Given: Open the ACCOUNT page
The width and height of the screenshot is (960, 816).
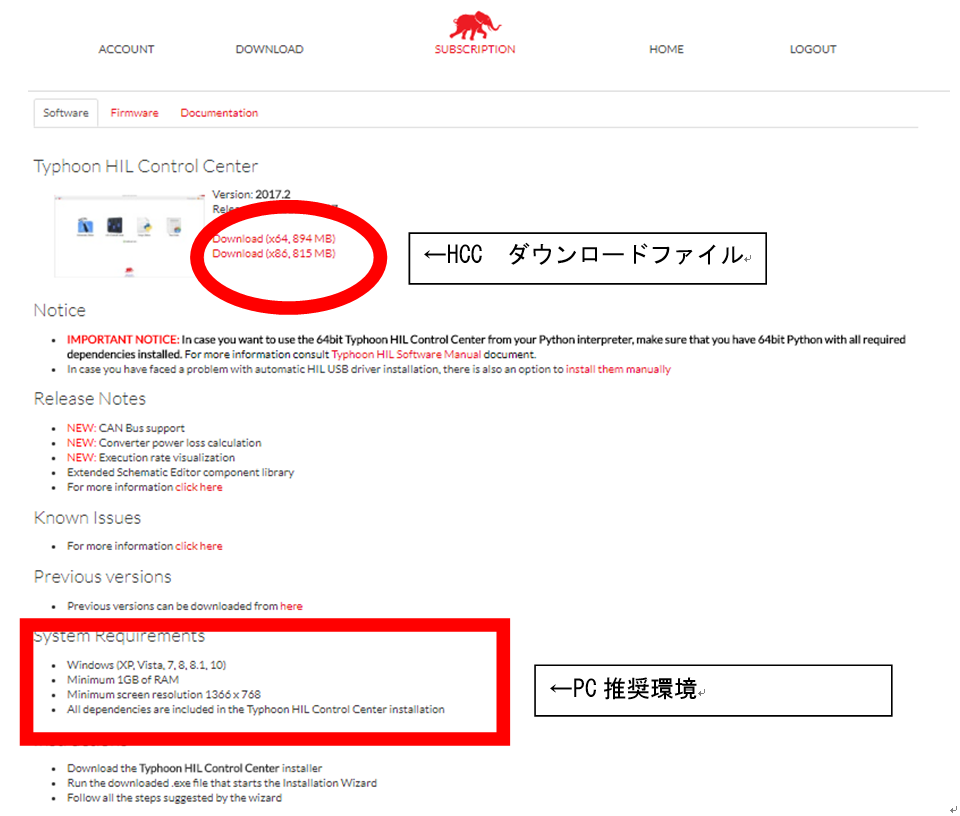Looking at the screenshot, I should (x=126, y=49).
